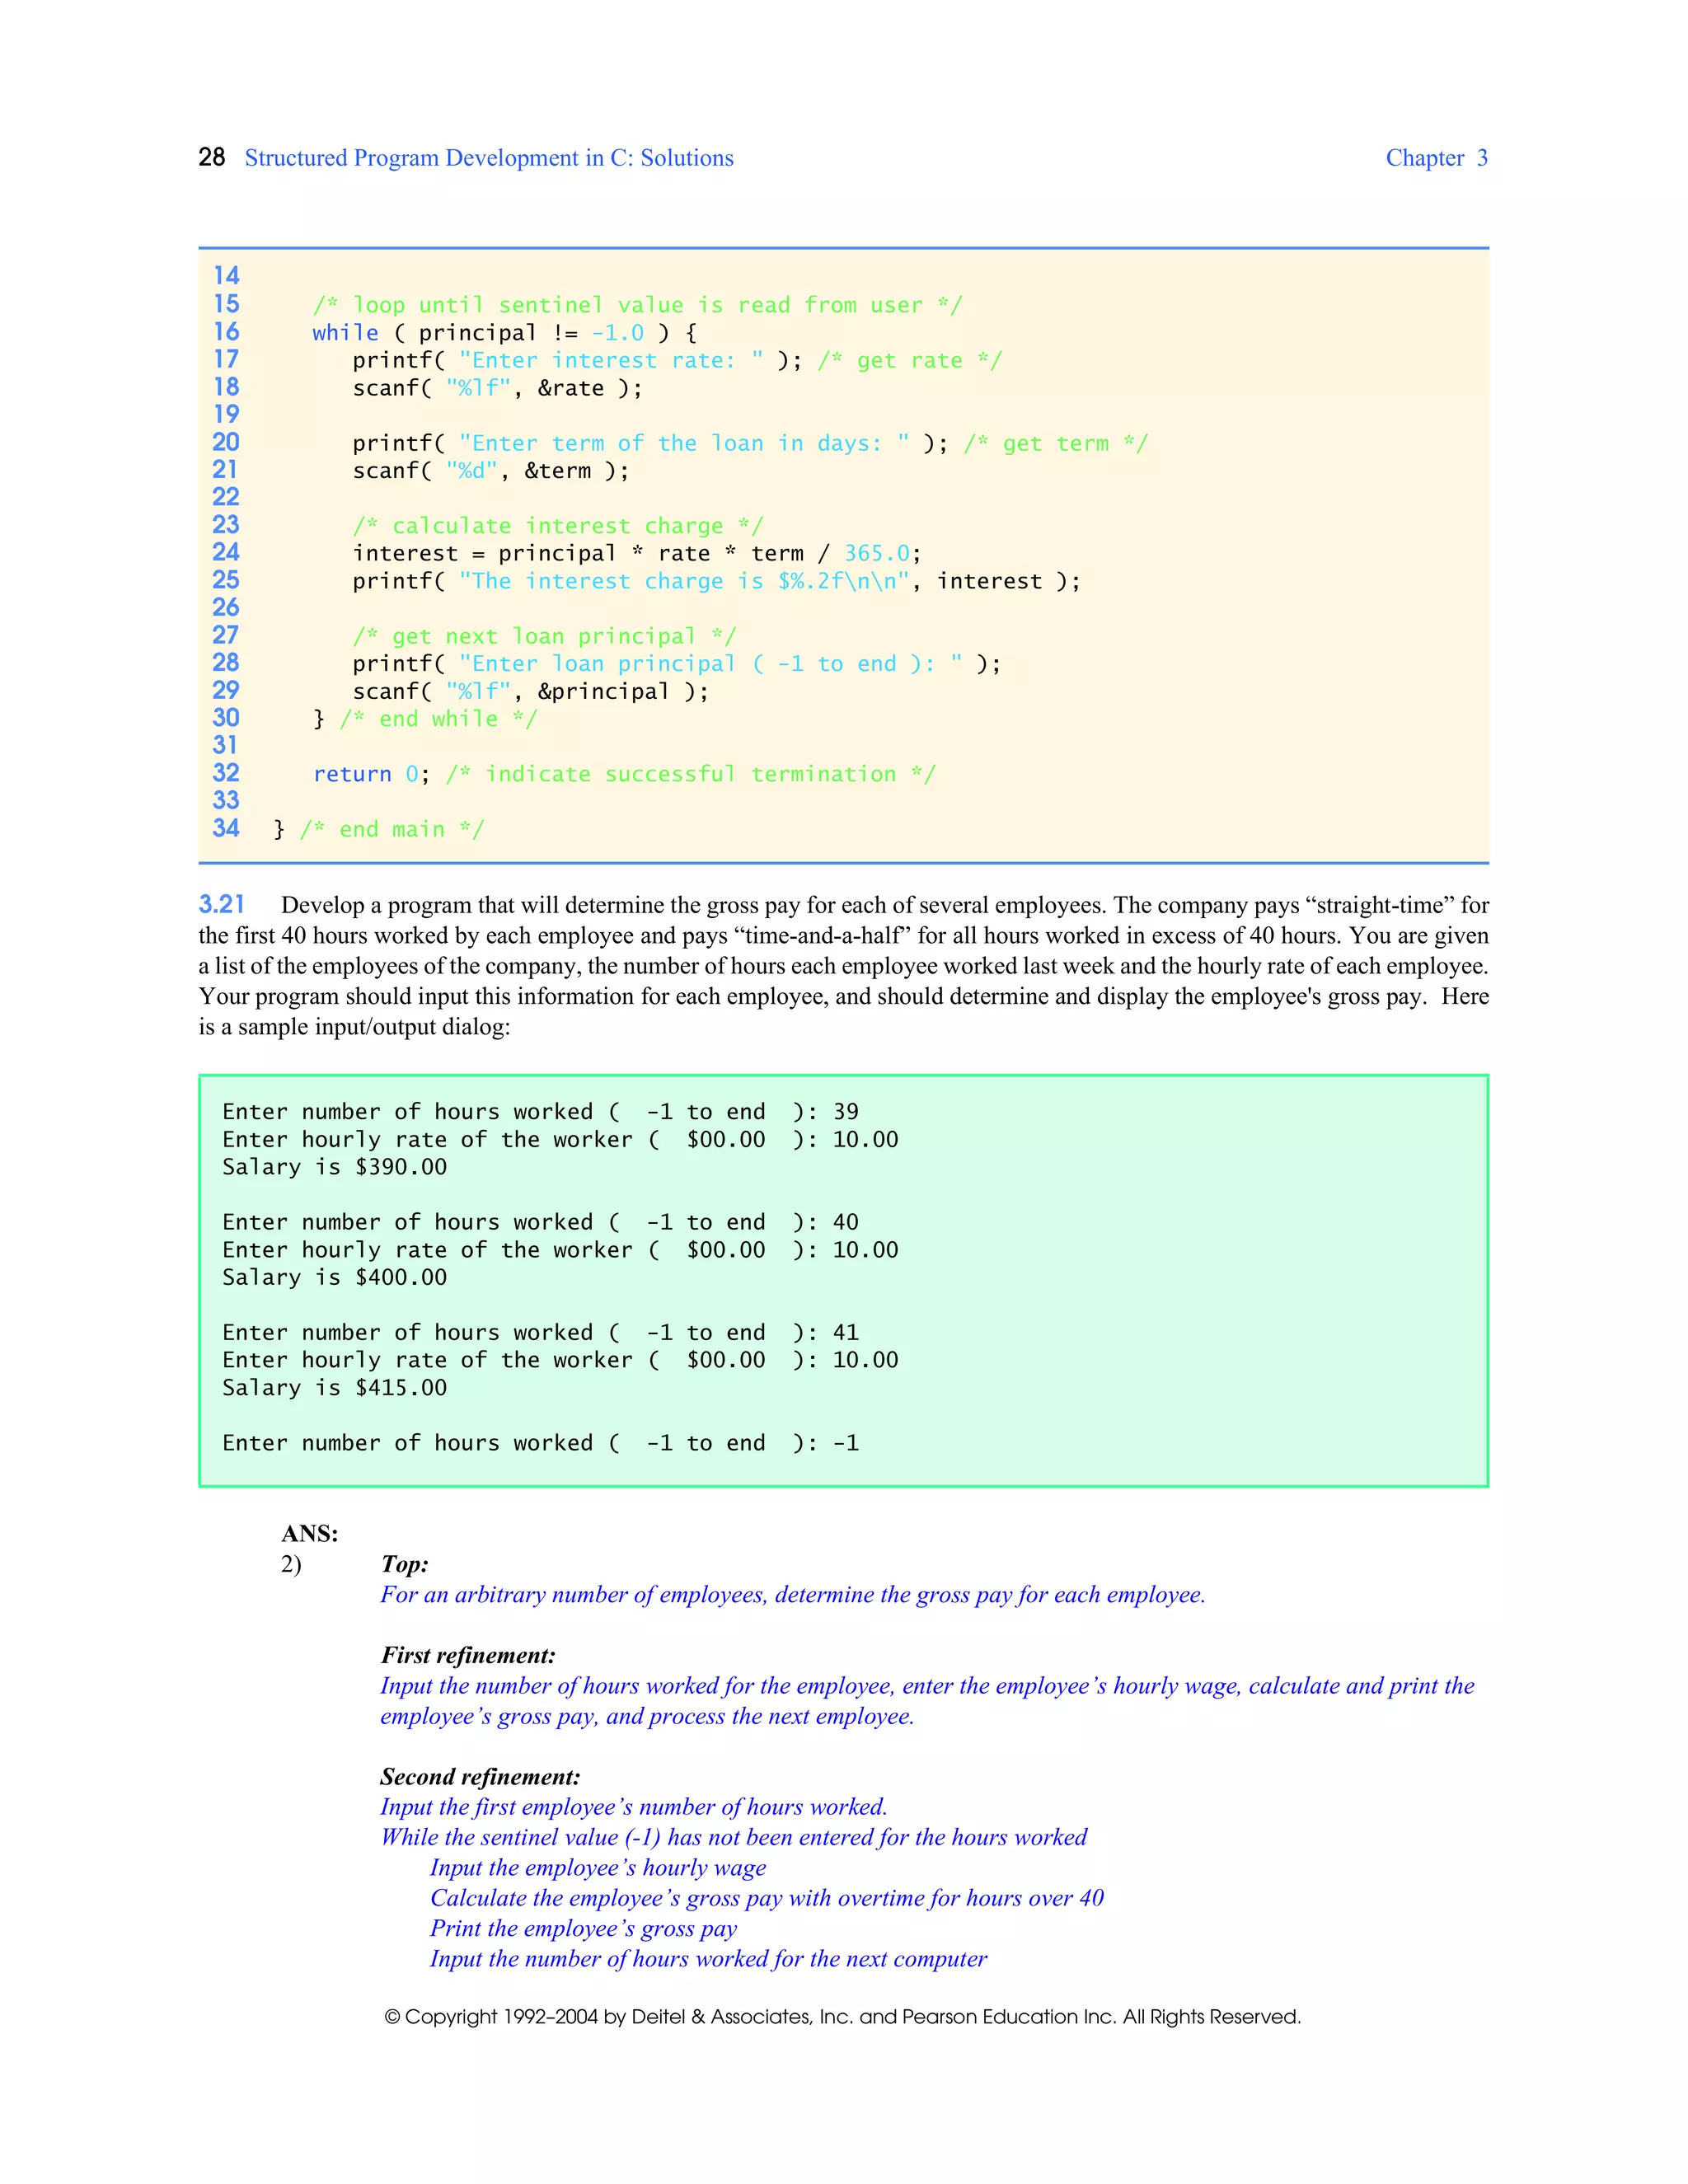This screenshot has height=2184, width=1688.
Task: Click the '365.0' constant in code
Action: [x=876, y=553]
